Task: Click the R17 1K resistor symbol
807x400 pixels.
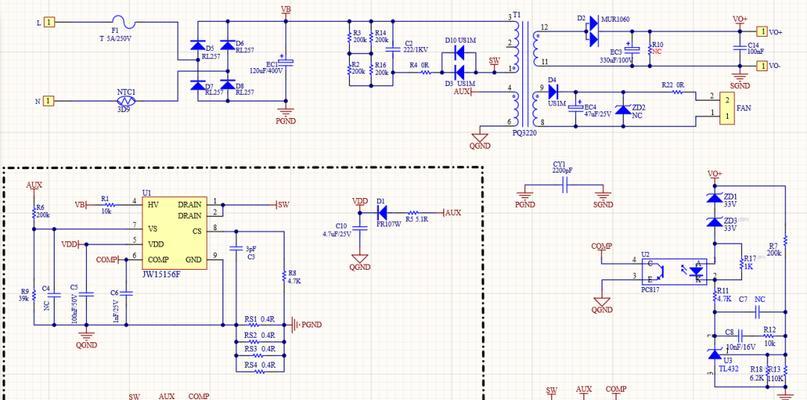Action: coord(741,264)
